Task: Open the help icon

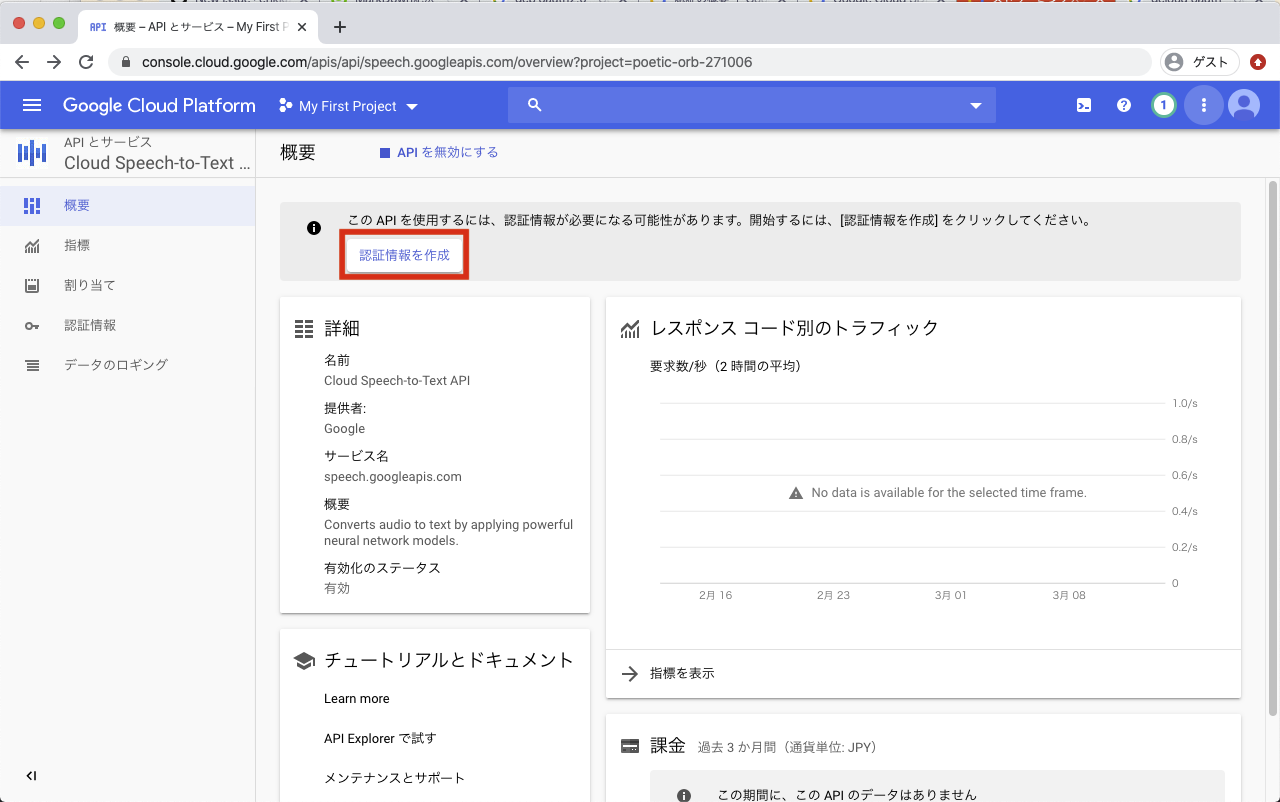Action: tap(1123, 105)
